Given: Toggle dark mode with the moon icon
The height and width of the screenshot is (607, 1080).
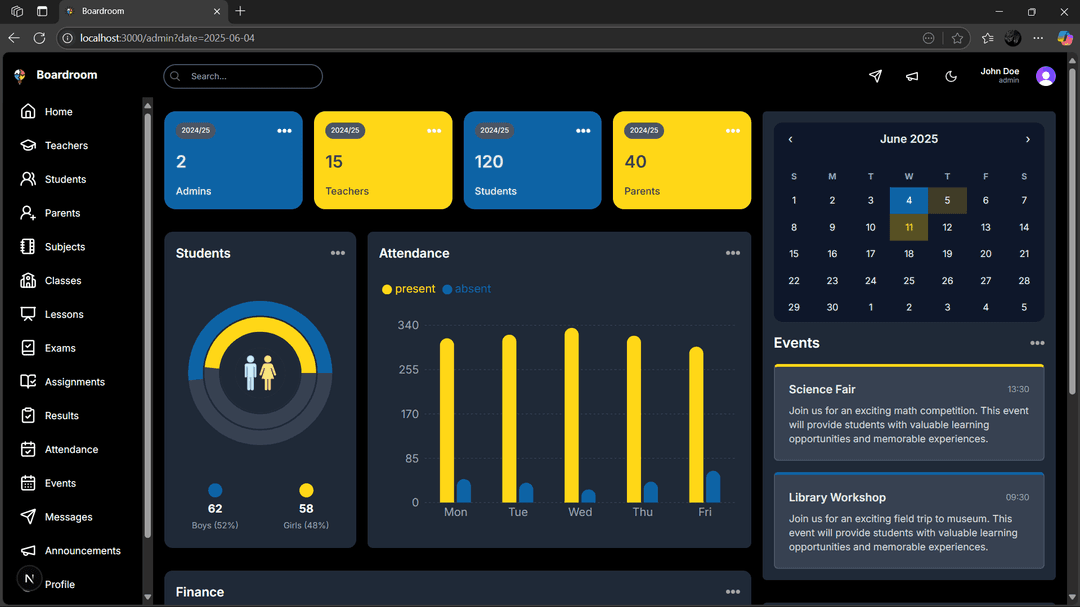Looking at the screenshot, I should (x=951, y=76).
